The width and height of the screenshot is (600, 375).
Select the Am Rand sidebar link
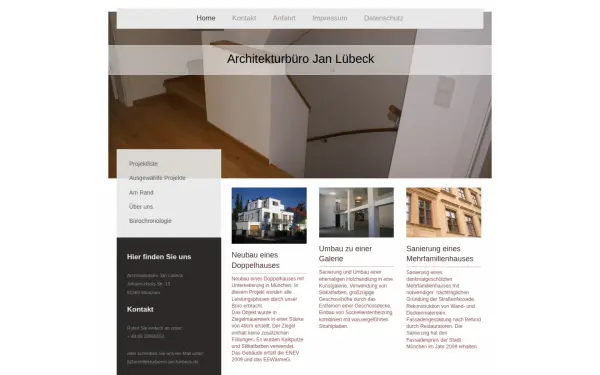click(141, 192)
